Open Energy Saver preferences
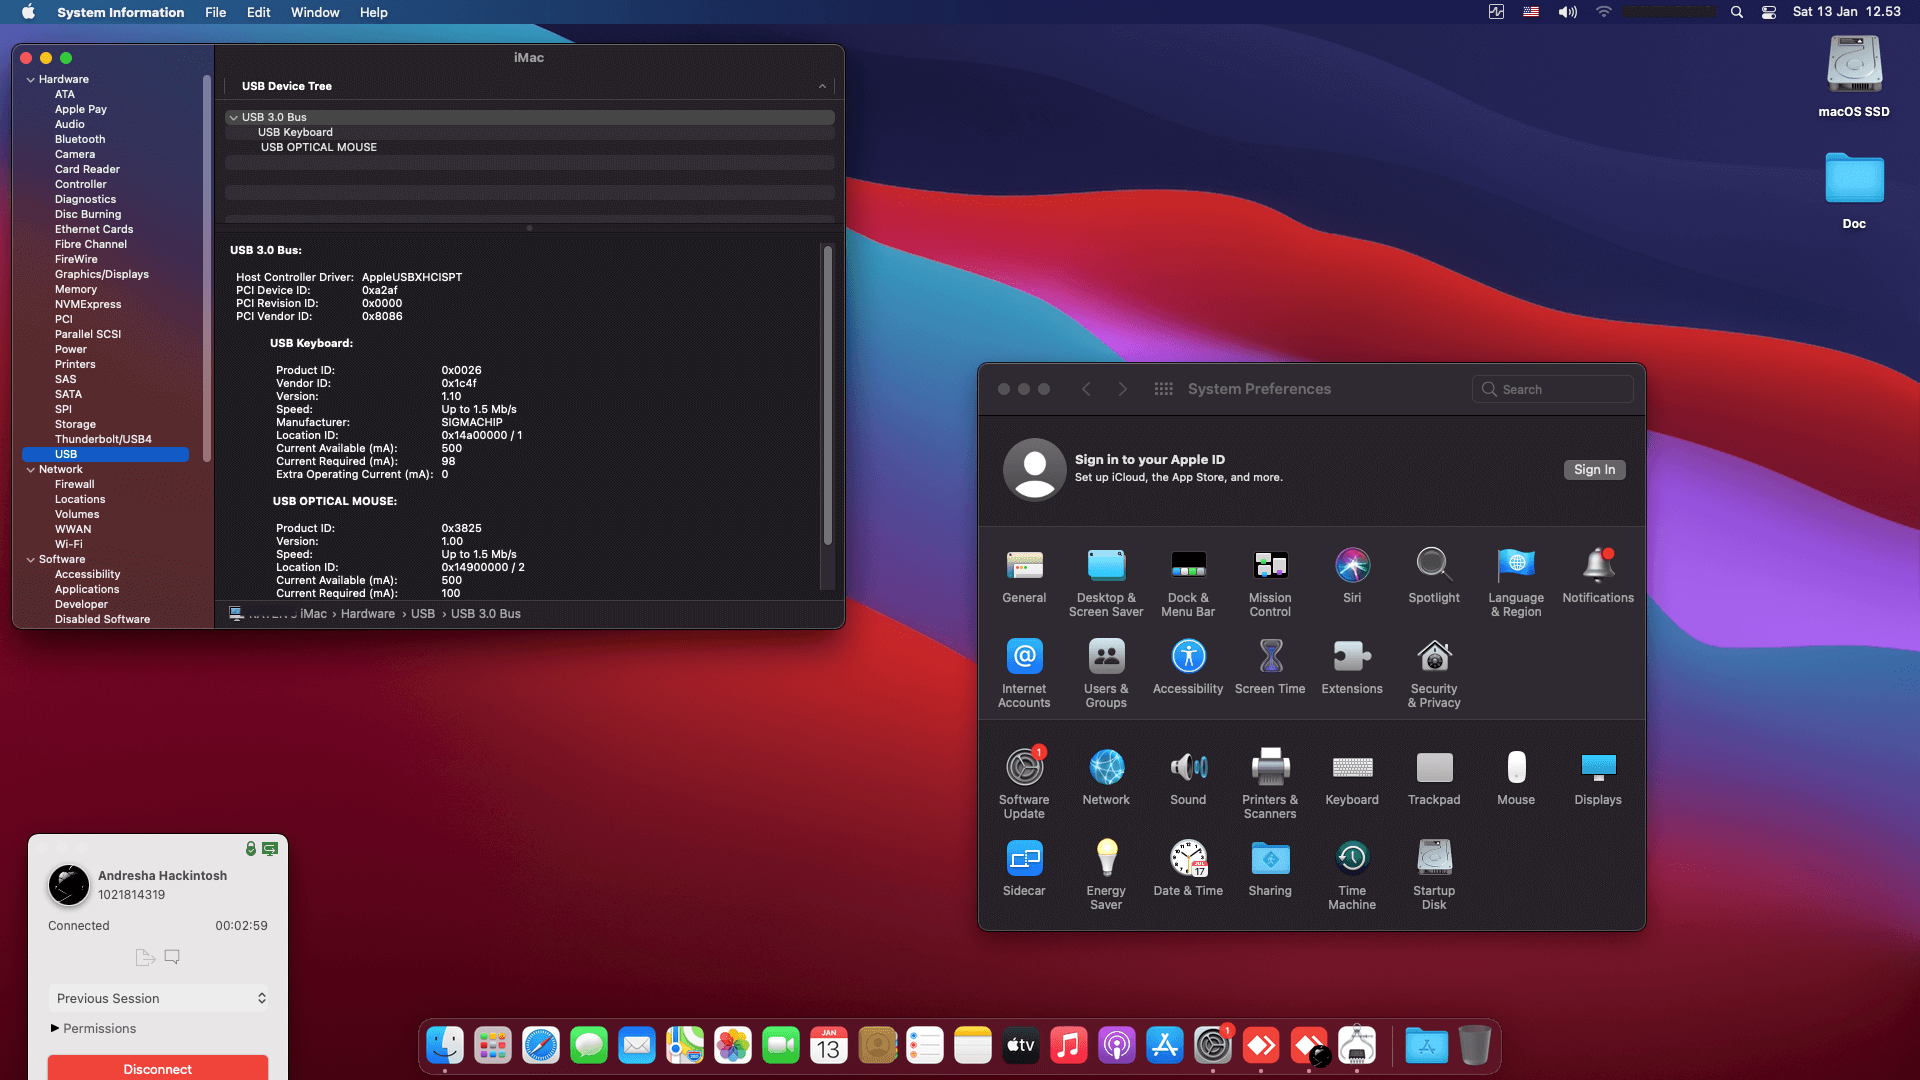The width and height of the screenshot is (1920, 1080). tap(1106, 876)
